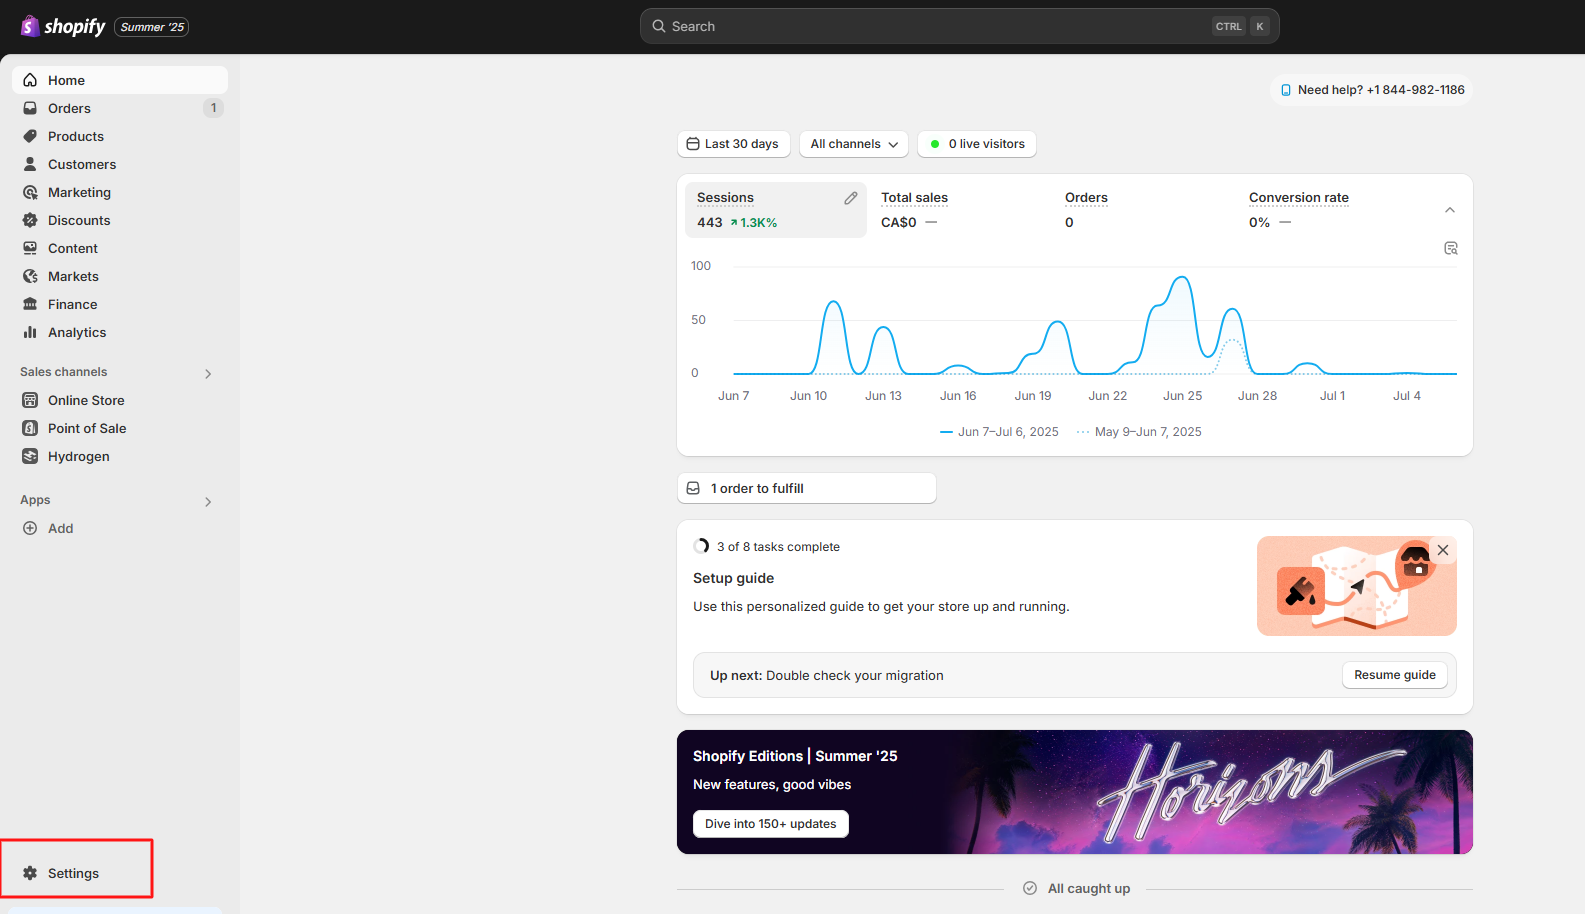The height and width of the screenshot is (914, 1585).
Task: Click the Setup guide heading
Action: coord(734,578)
